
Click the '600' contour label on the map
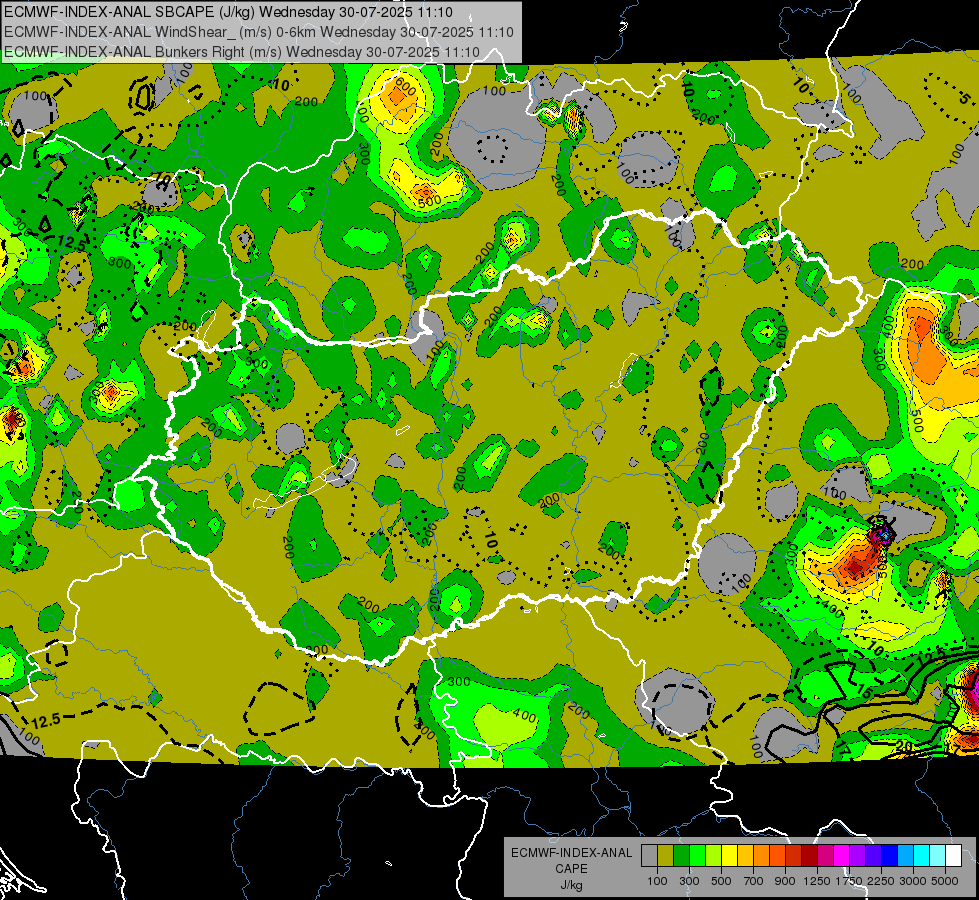coord(406,87)
